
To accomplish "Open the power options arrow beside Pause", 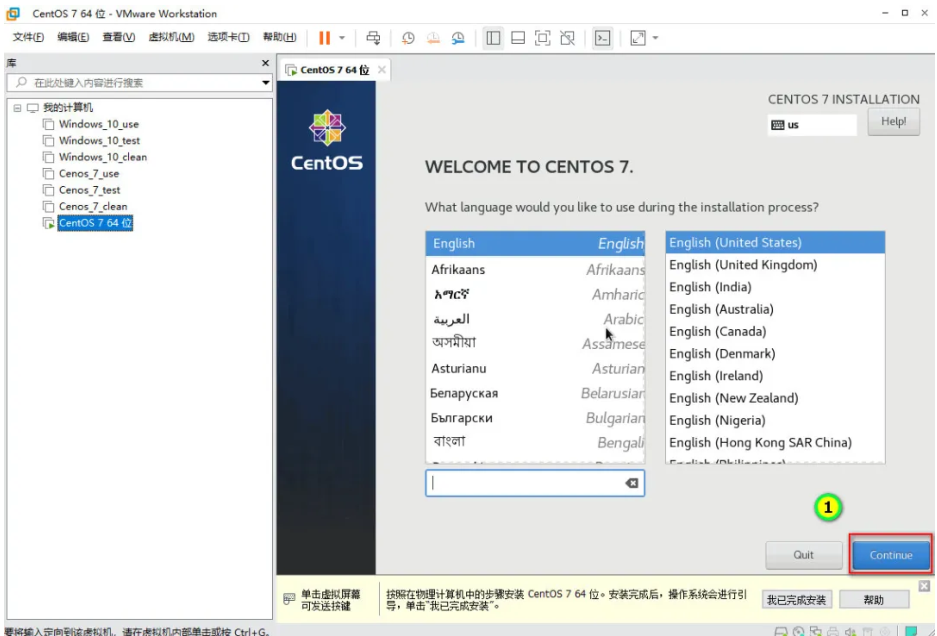I will (342, 38).
